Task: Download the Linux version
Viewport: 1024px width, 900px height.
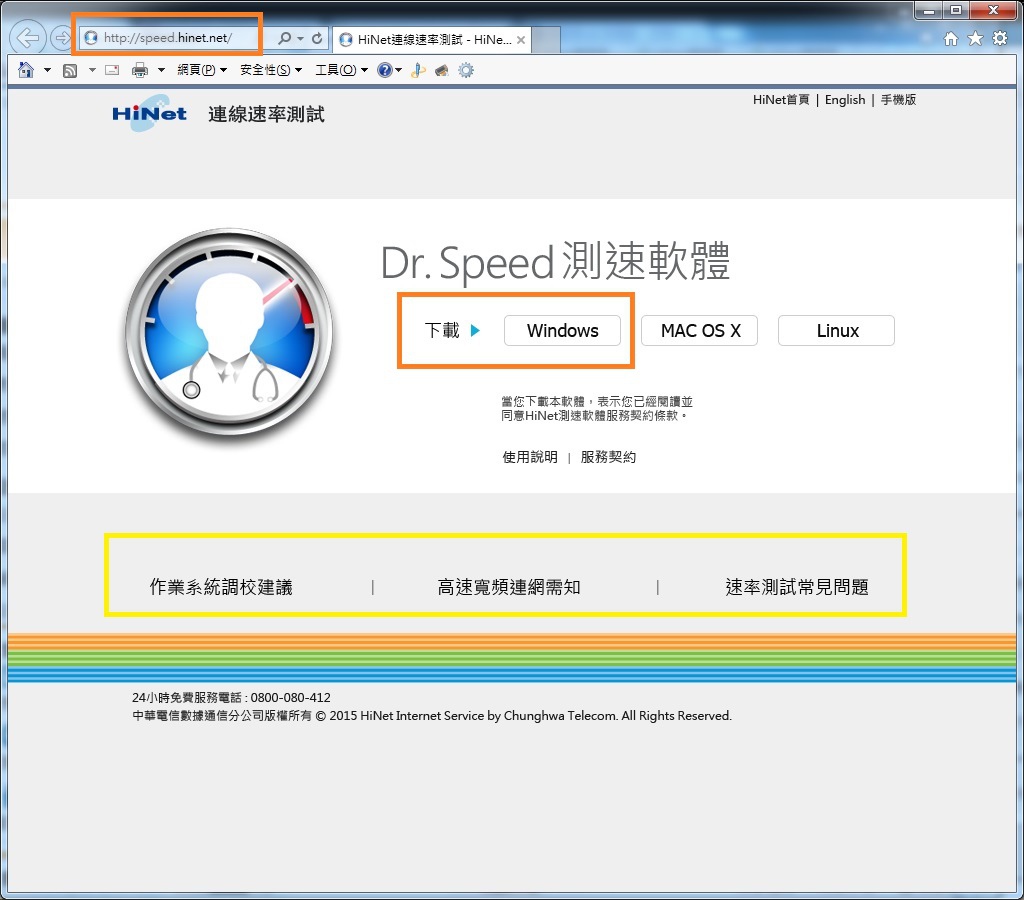Action: click(837, 330)
